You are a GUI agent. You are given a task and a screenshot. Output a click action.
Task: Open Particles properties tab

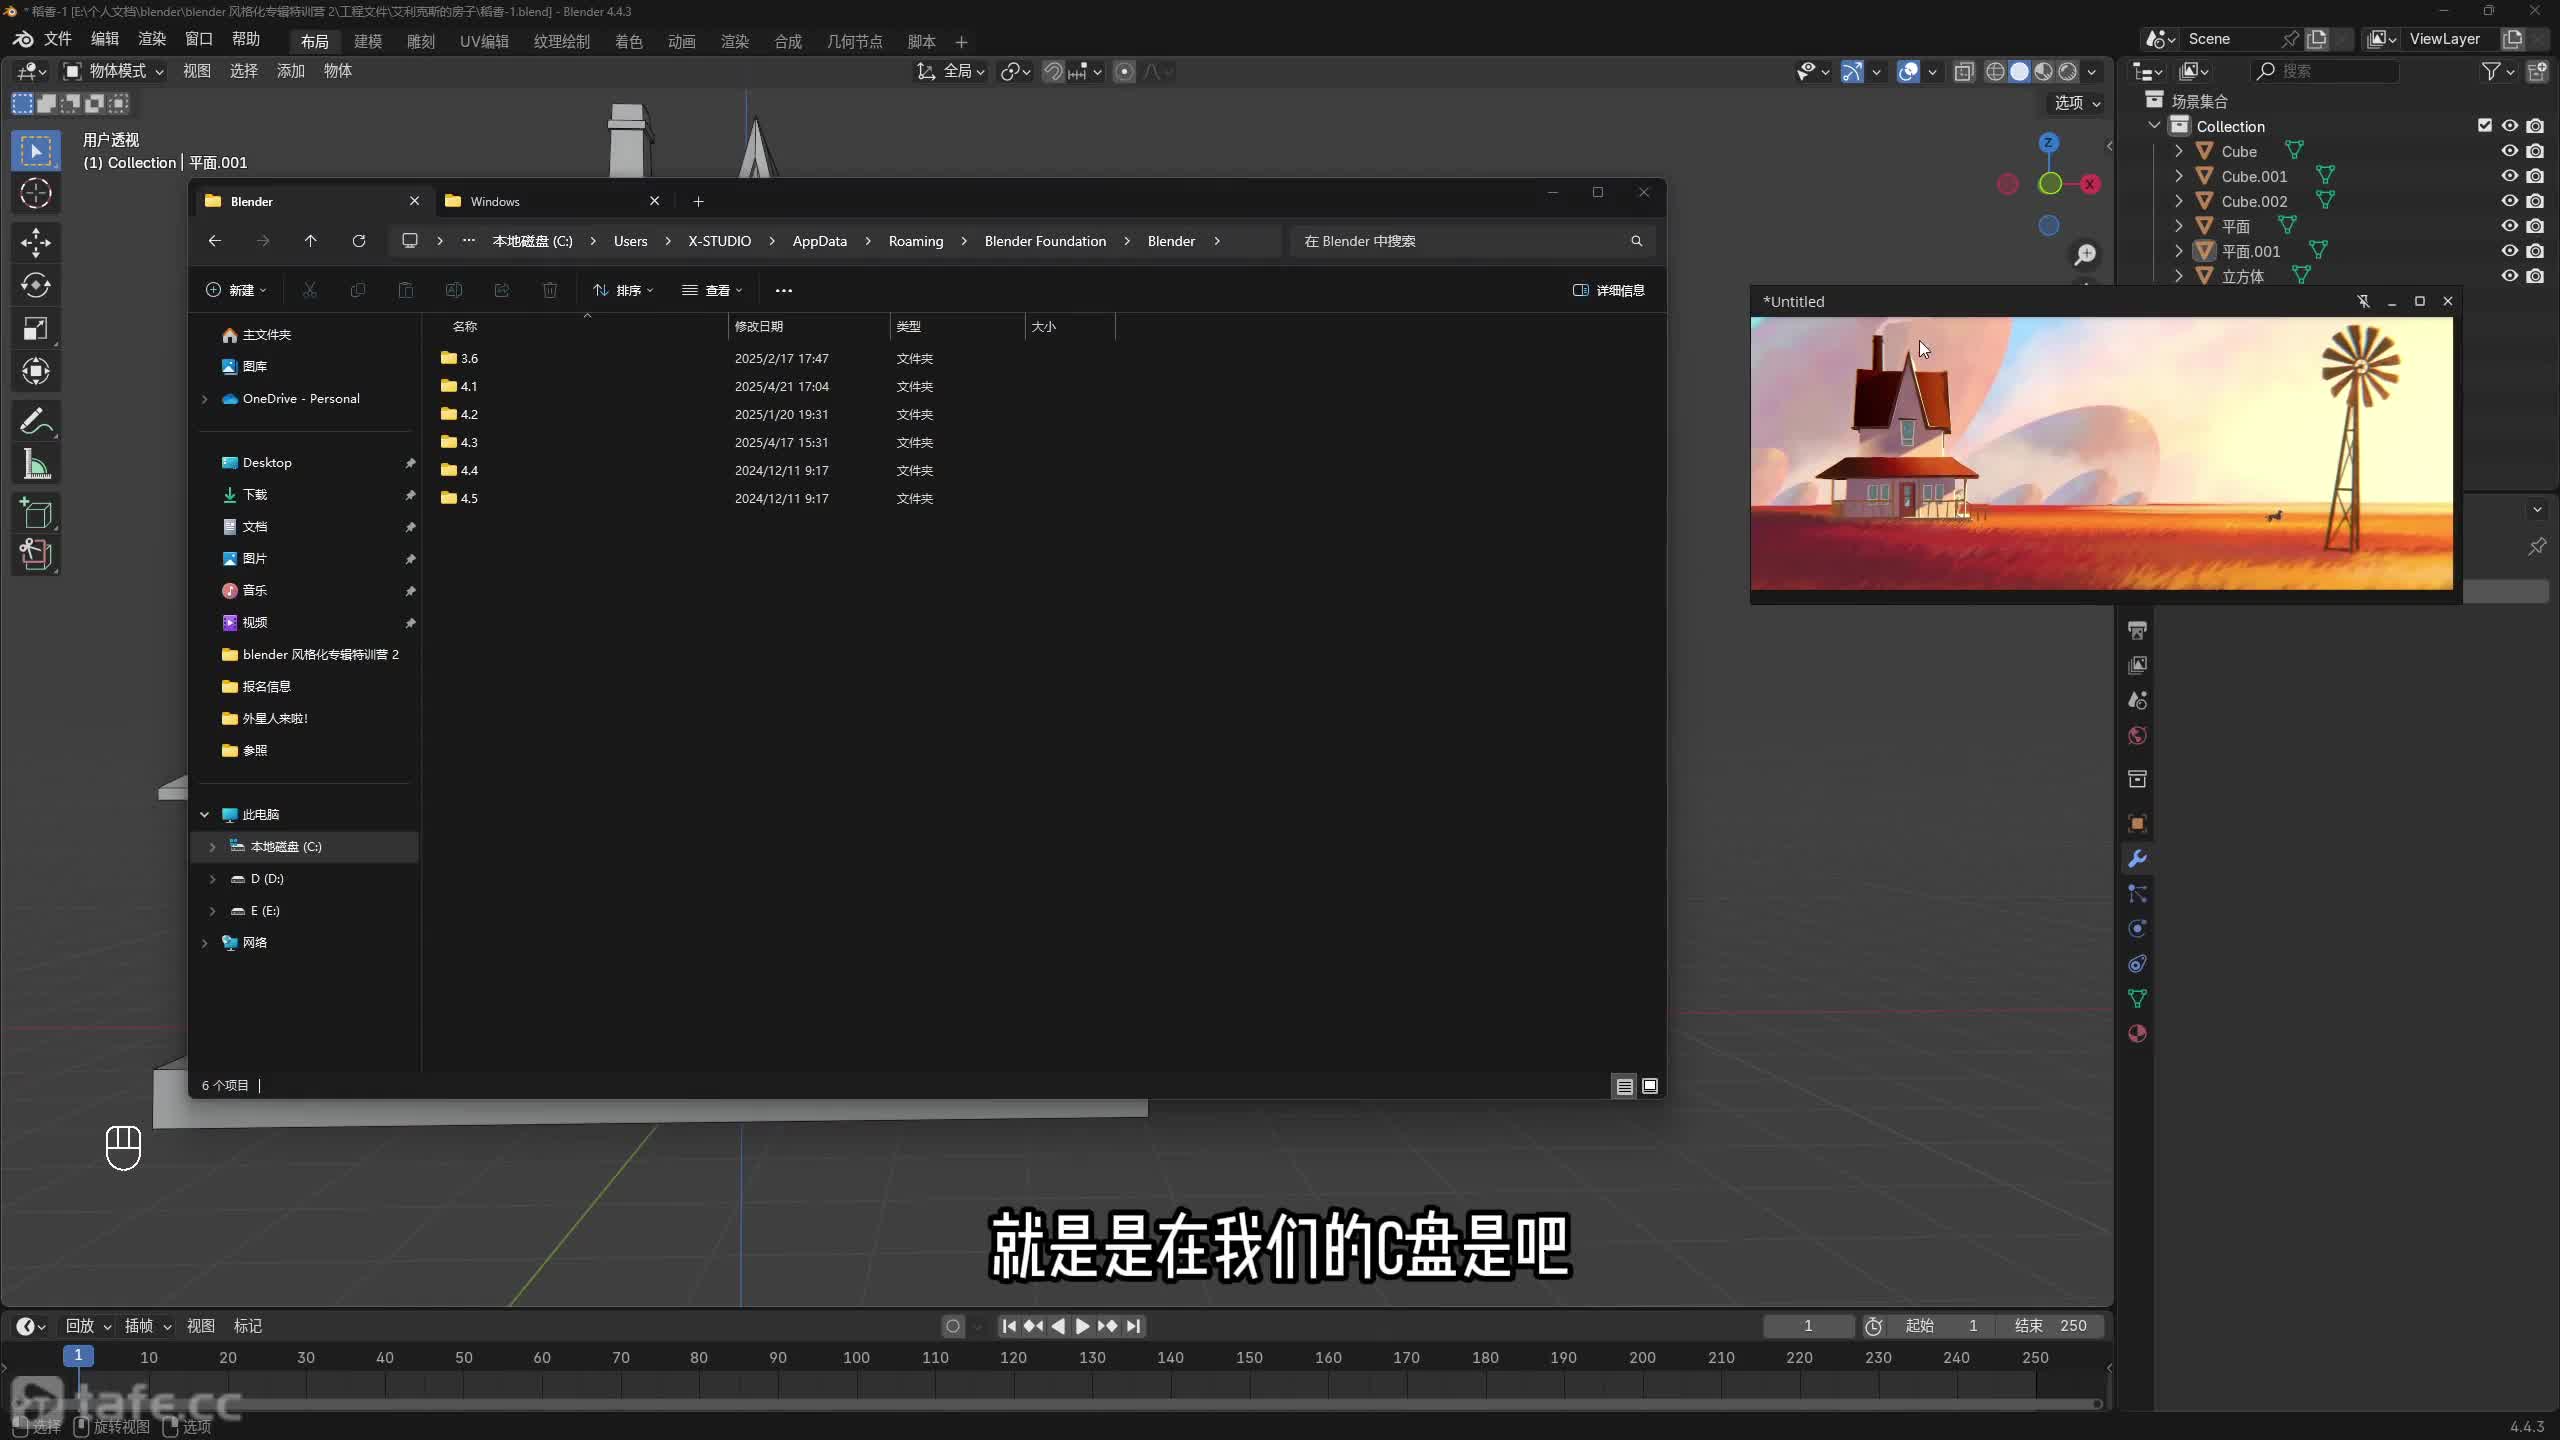[x=2137, y=894]
